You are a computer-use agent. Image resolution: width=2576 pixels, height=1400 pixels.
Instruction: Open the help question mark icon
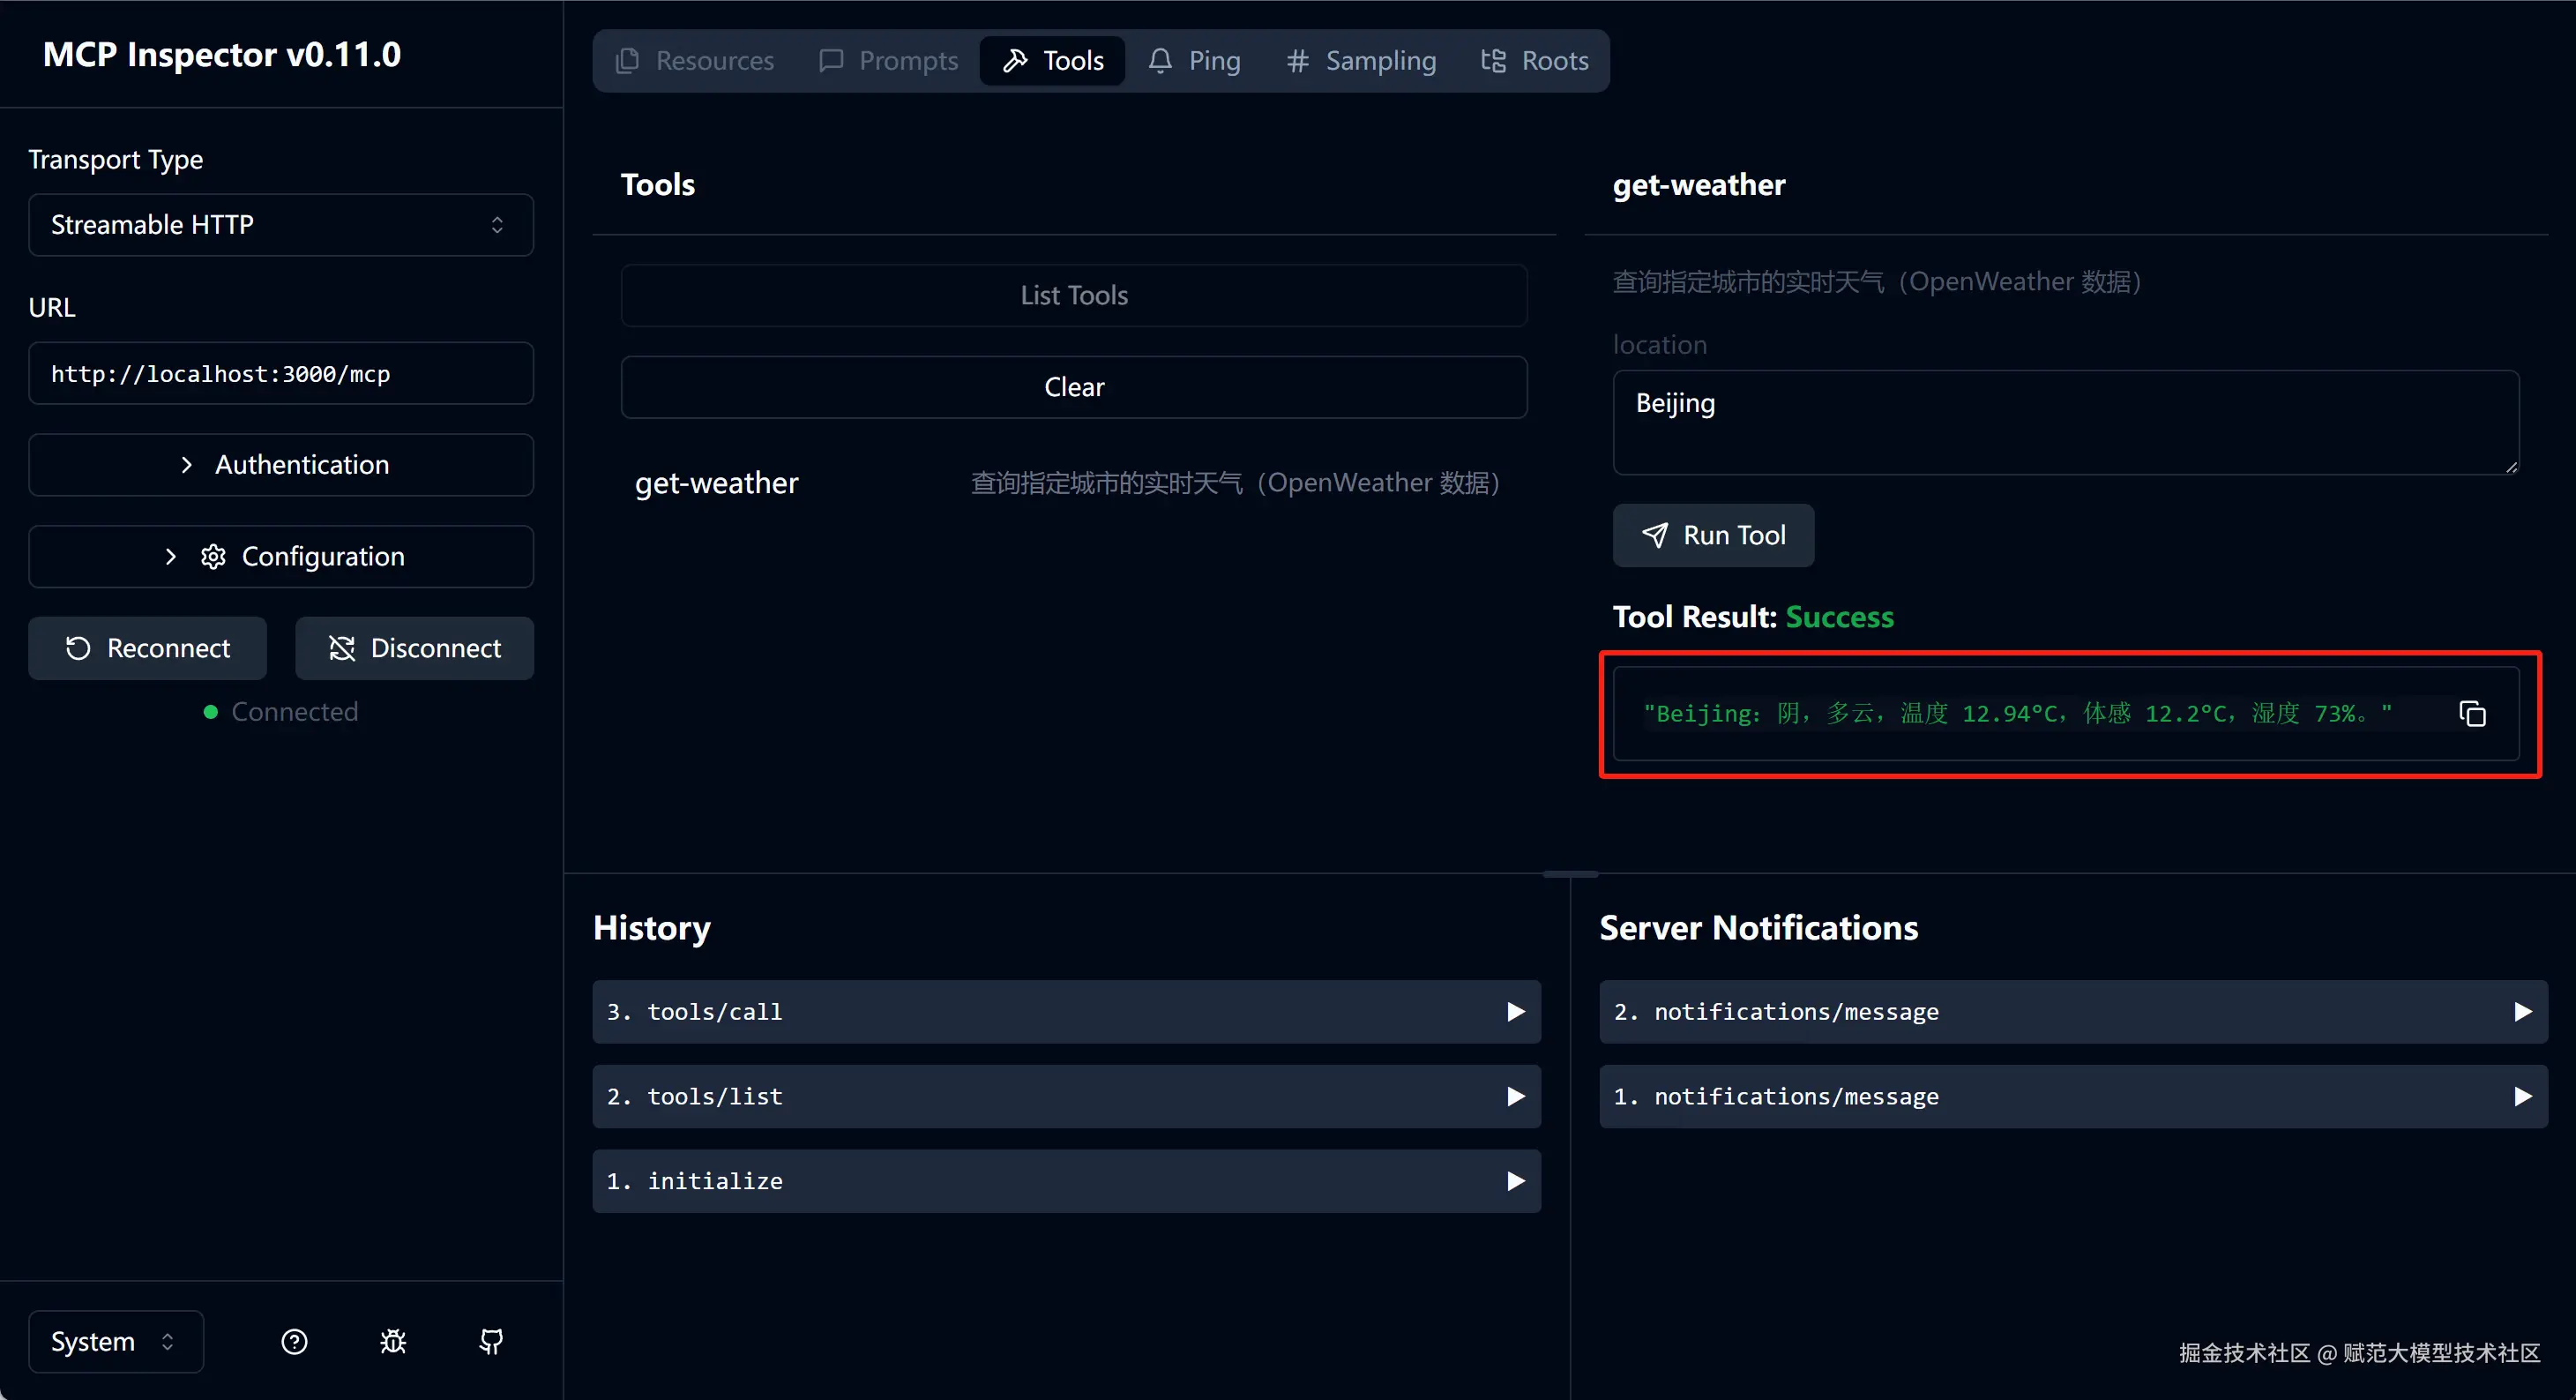coord(294,1342)
